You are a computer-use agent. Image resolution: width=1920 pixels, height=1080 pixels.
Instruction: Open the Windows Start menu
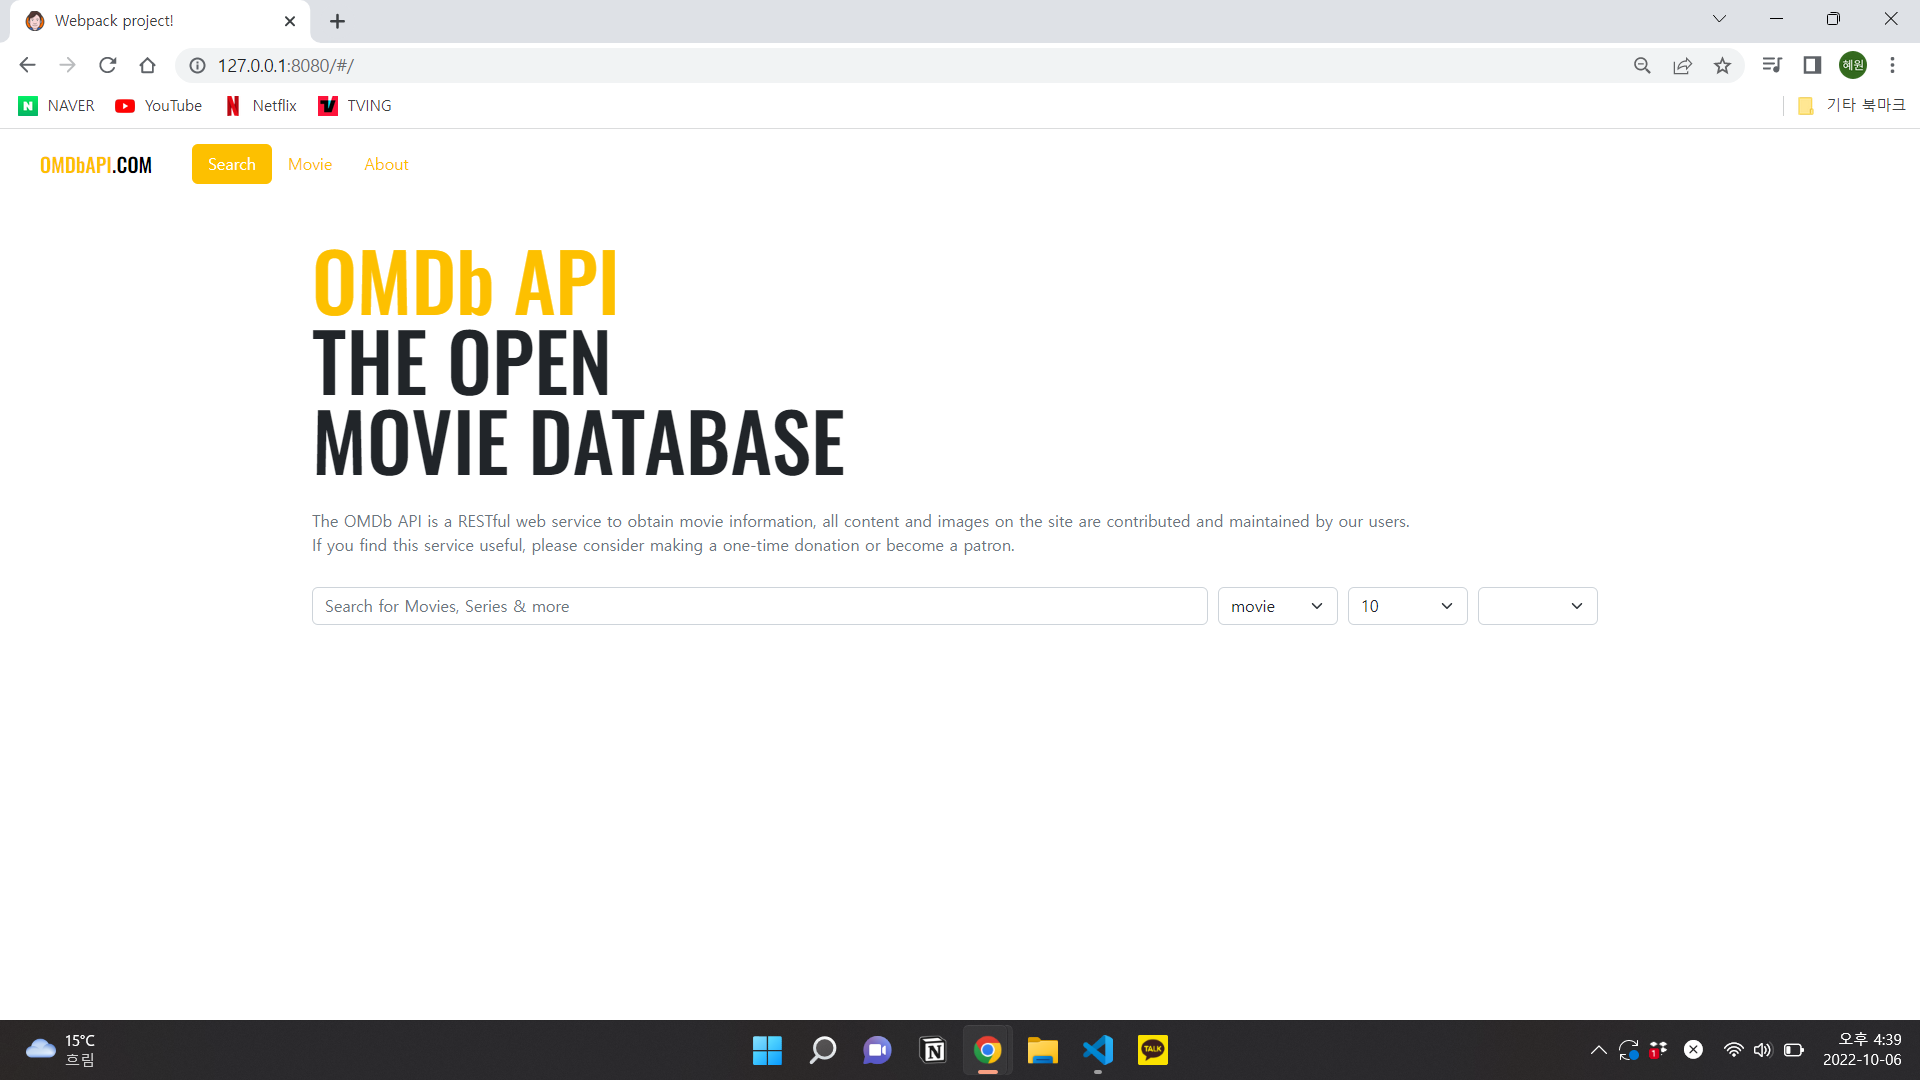(x=767, y=1050)
